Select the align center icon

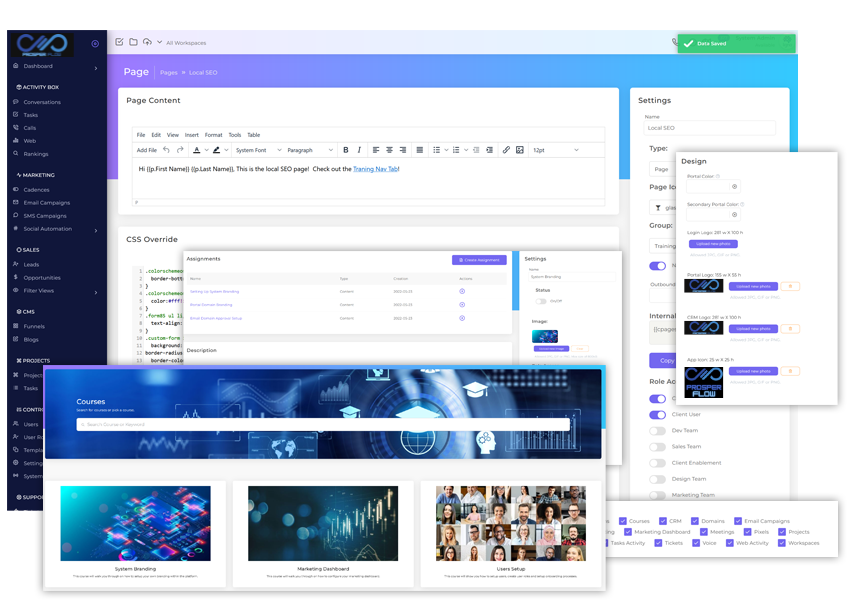click(389, 148)
